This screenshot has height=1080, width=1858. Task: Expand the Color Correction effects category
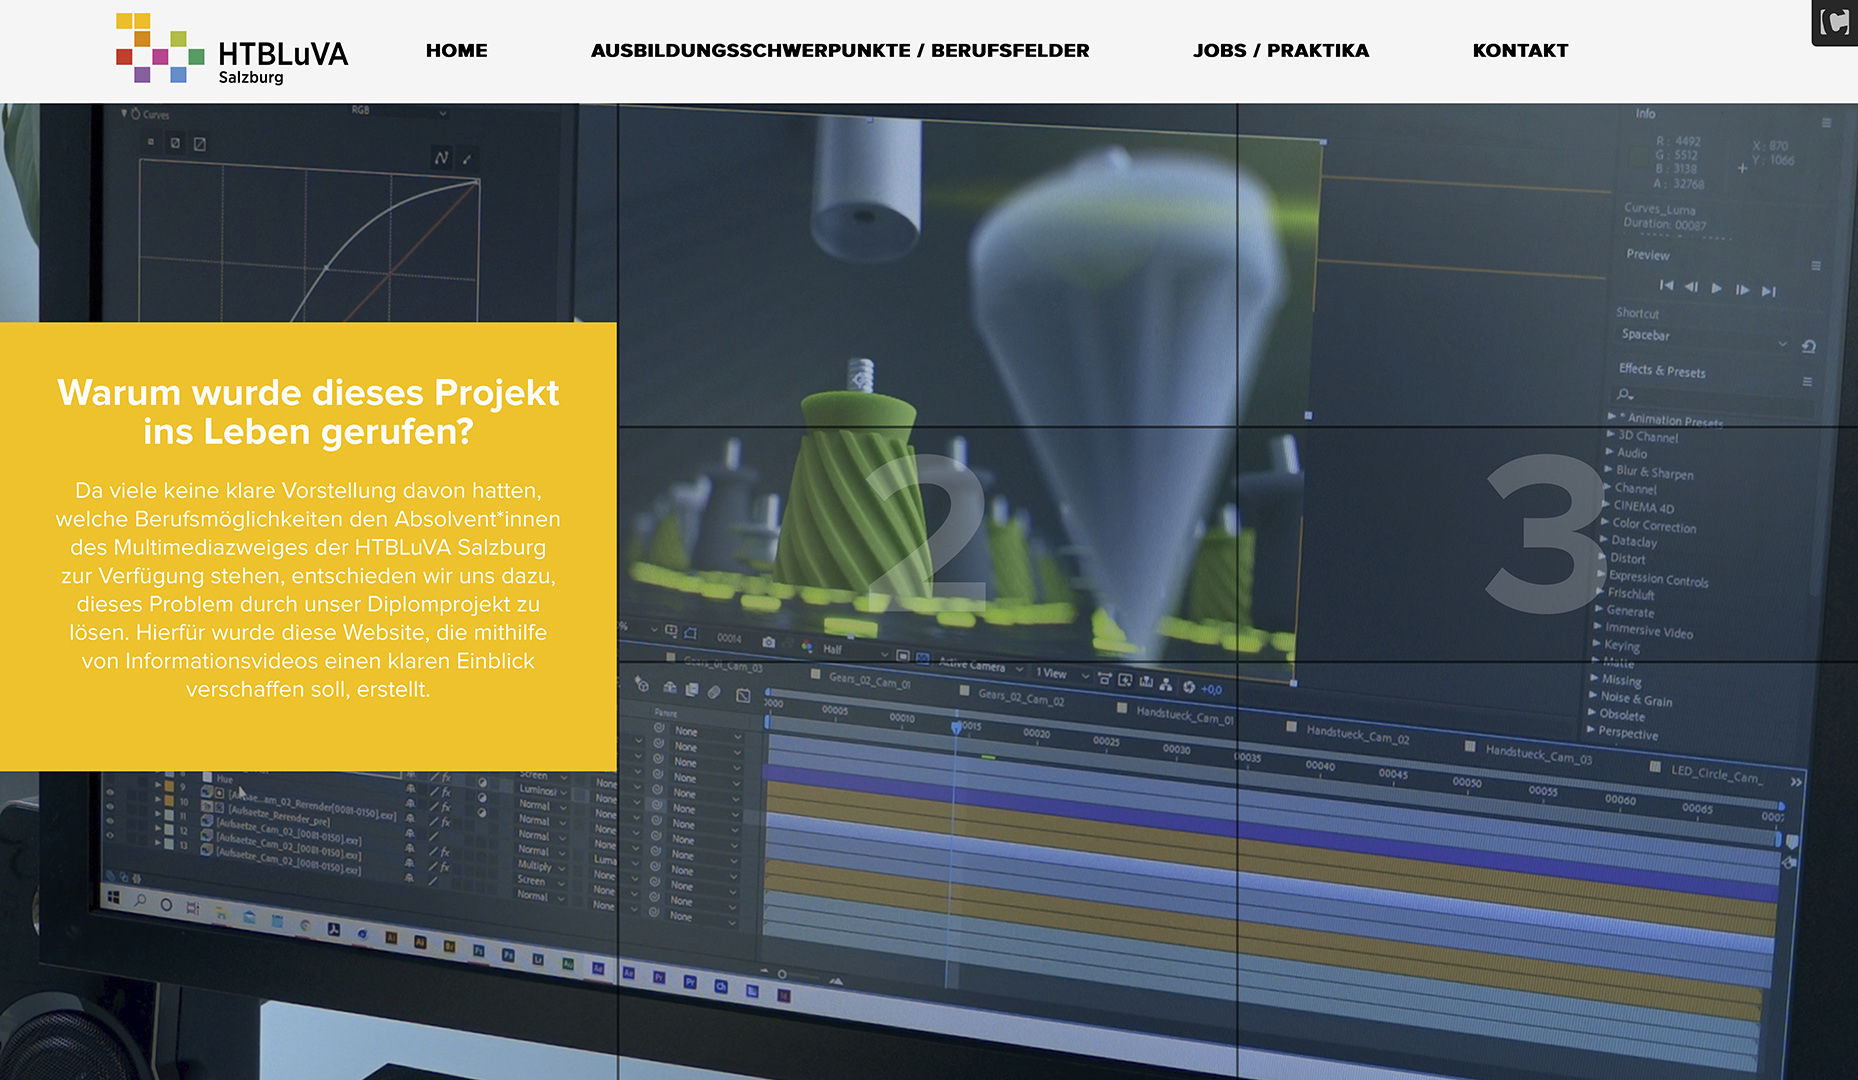coord(1604,522)
